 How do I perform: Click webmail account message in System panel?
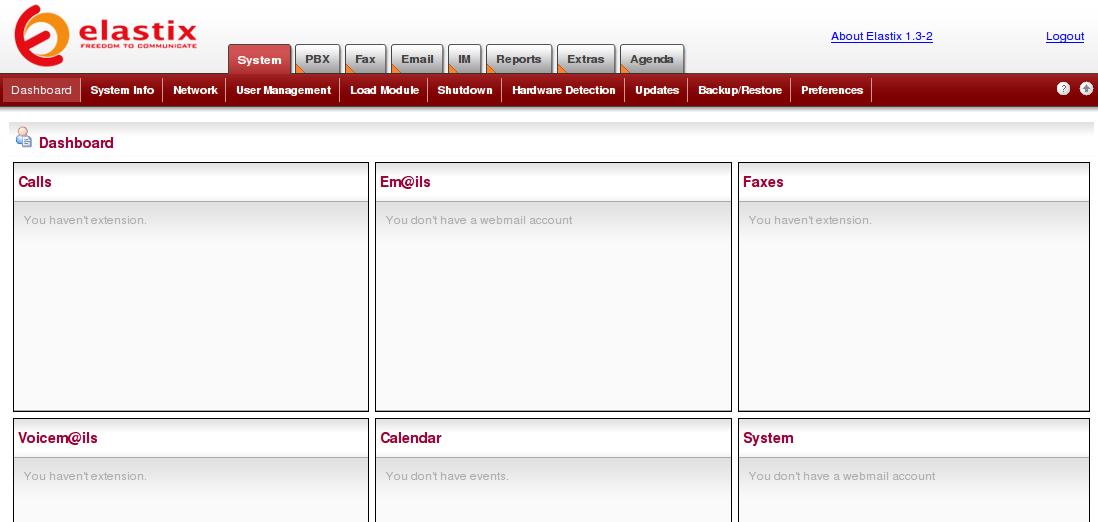842,476
